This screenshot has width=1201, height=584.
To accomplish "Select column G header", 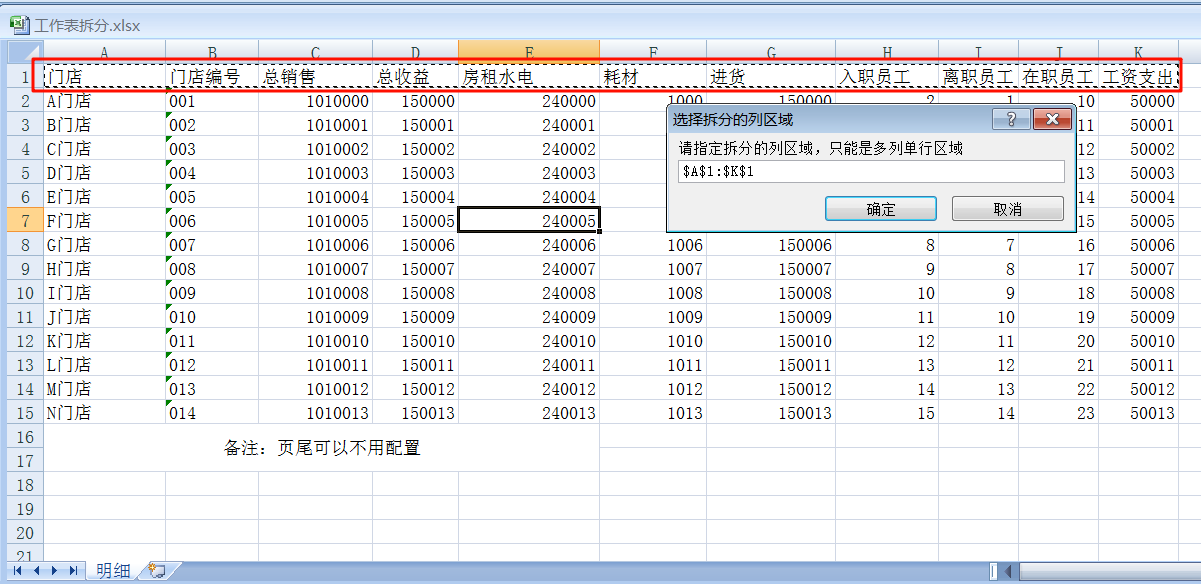I will (x=771, y=50).
